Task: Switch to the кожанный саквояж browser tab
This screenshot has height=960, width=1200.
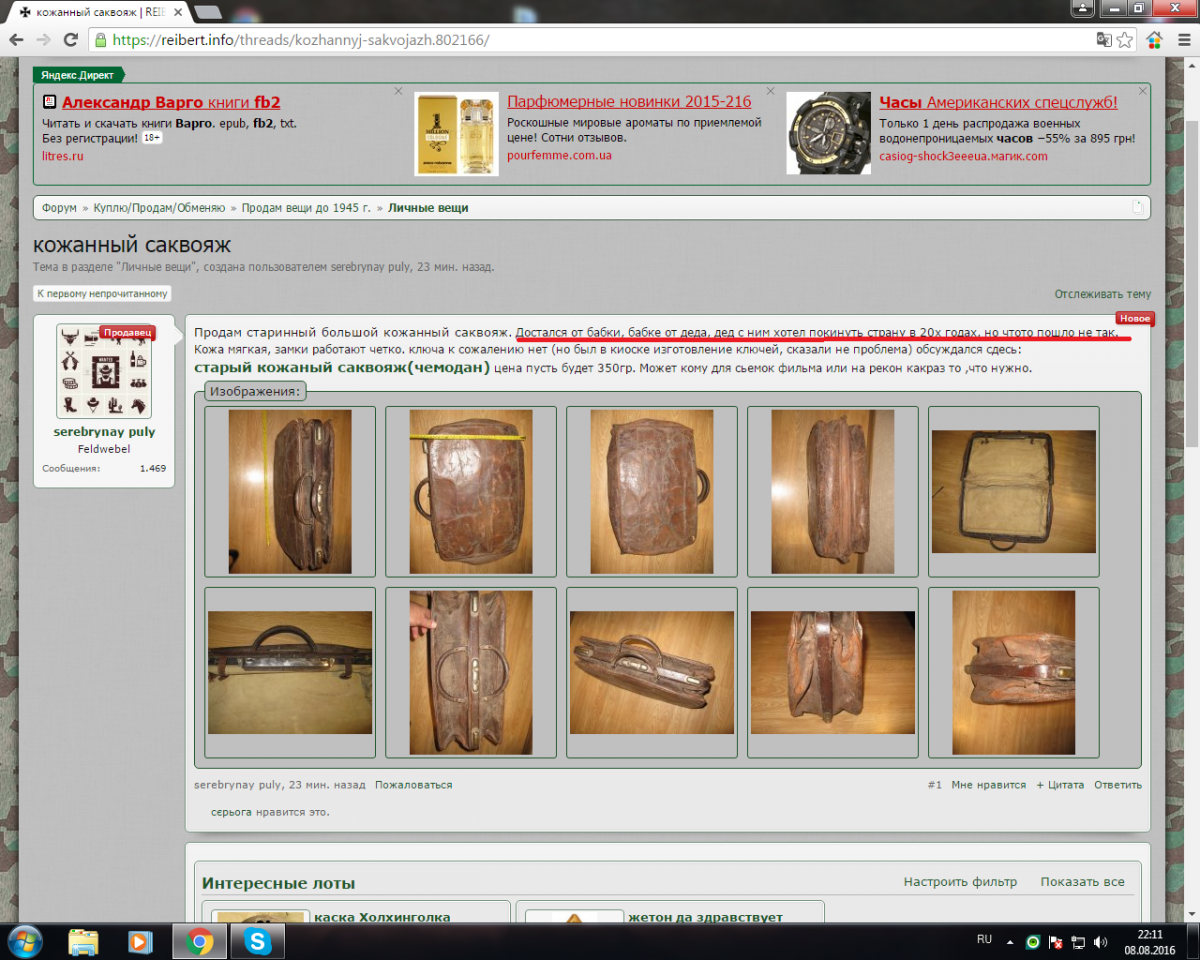Action: [92, 12]
